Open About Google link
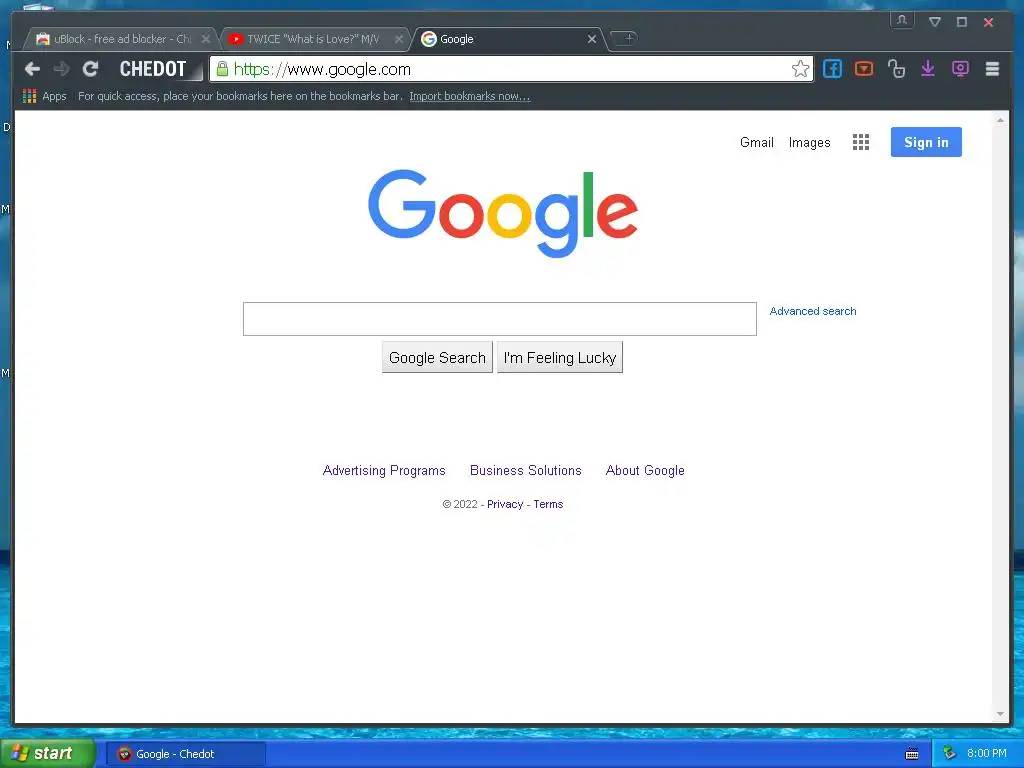 (x=645, y=470)
